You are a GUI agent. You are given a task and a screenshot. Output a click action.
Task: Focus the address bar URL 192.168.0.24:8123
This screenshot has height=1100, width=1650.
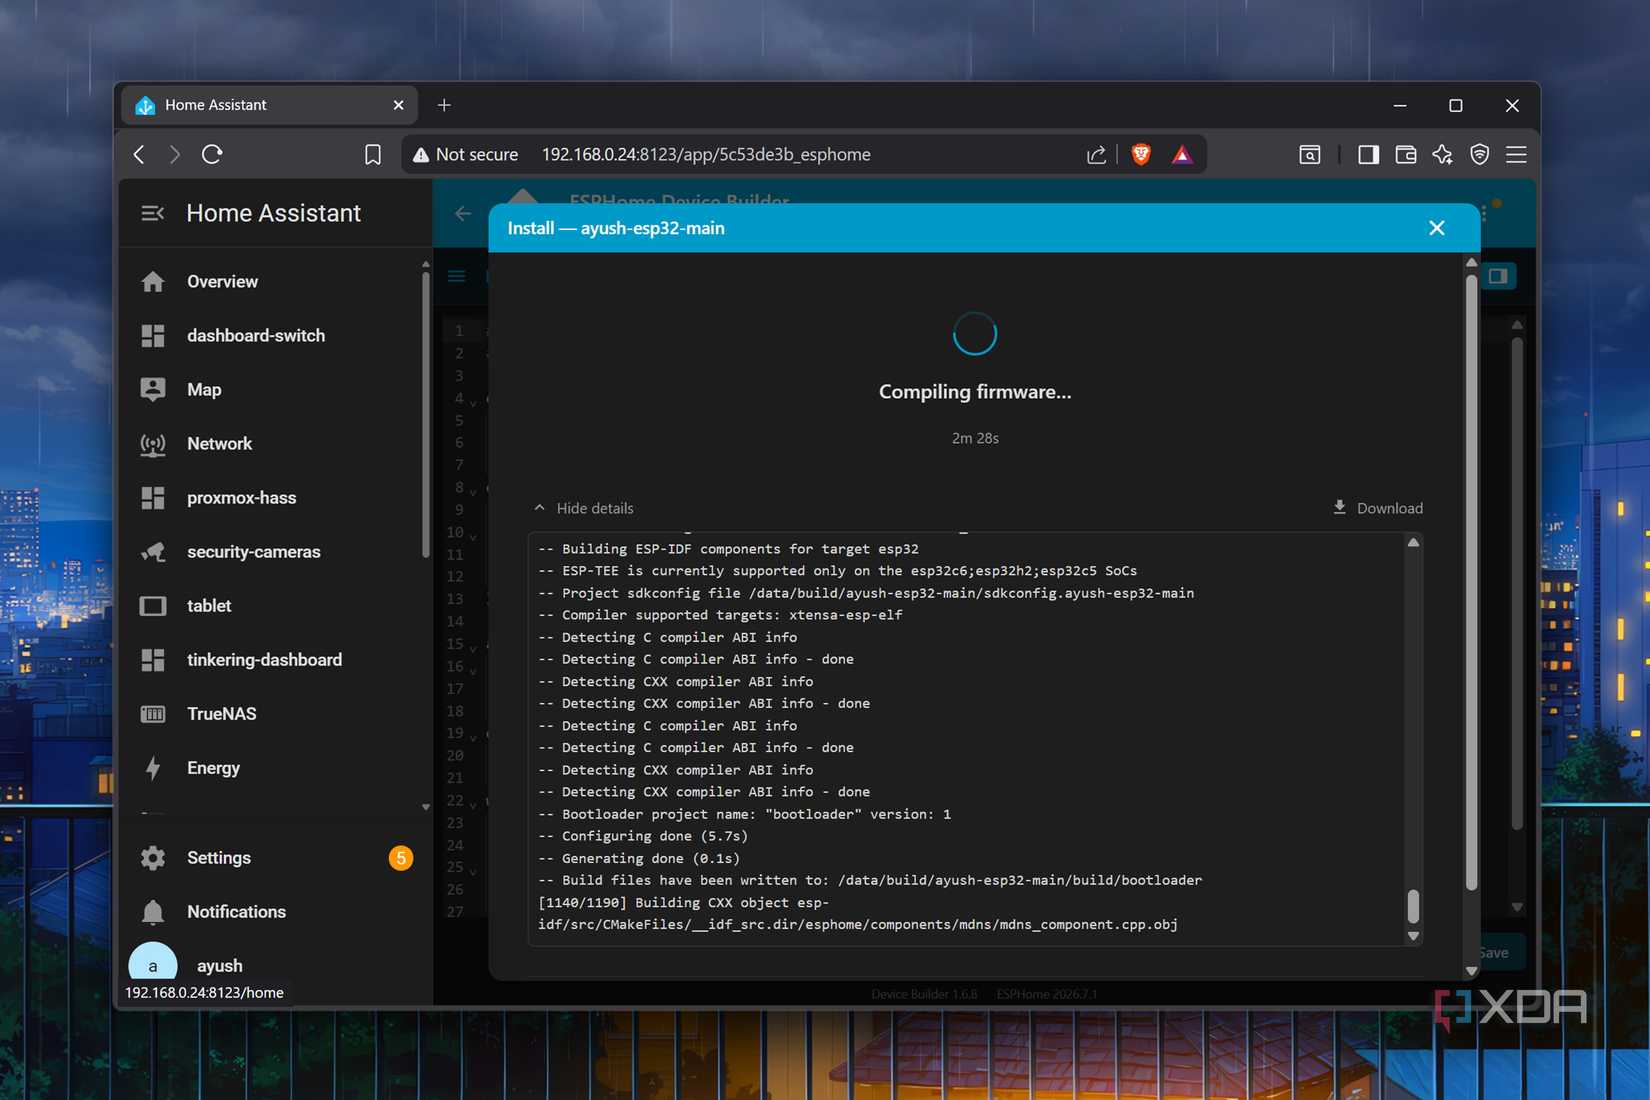706,154
